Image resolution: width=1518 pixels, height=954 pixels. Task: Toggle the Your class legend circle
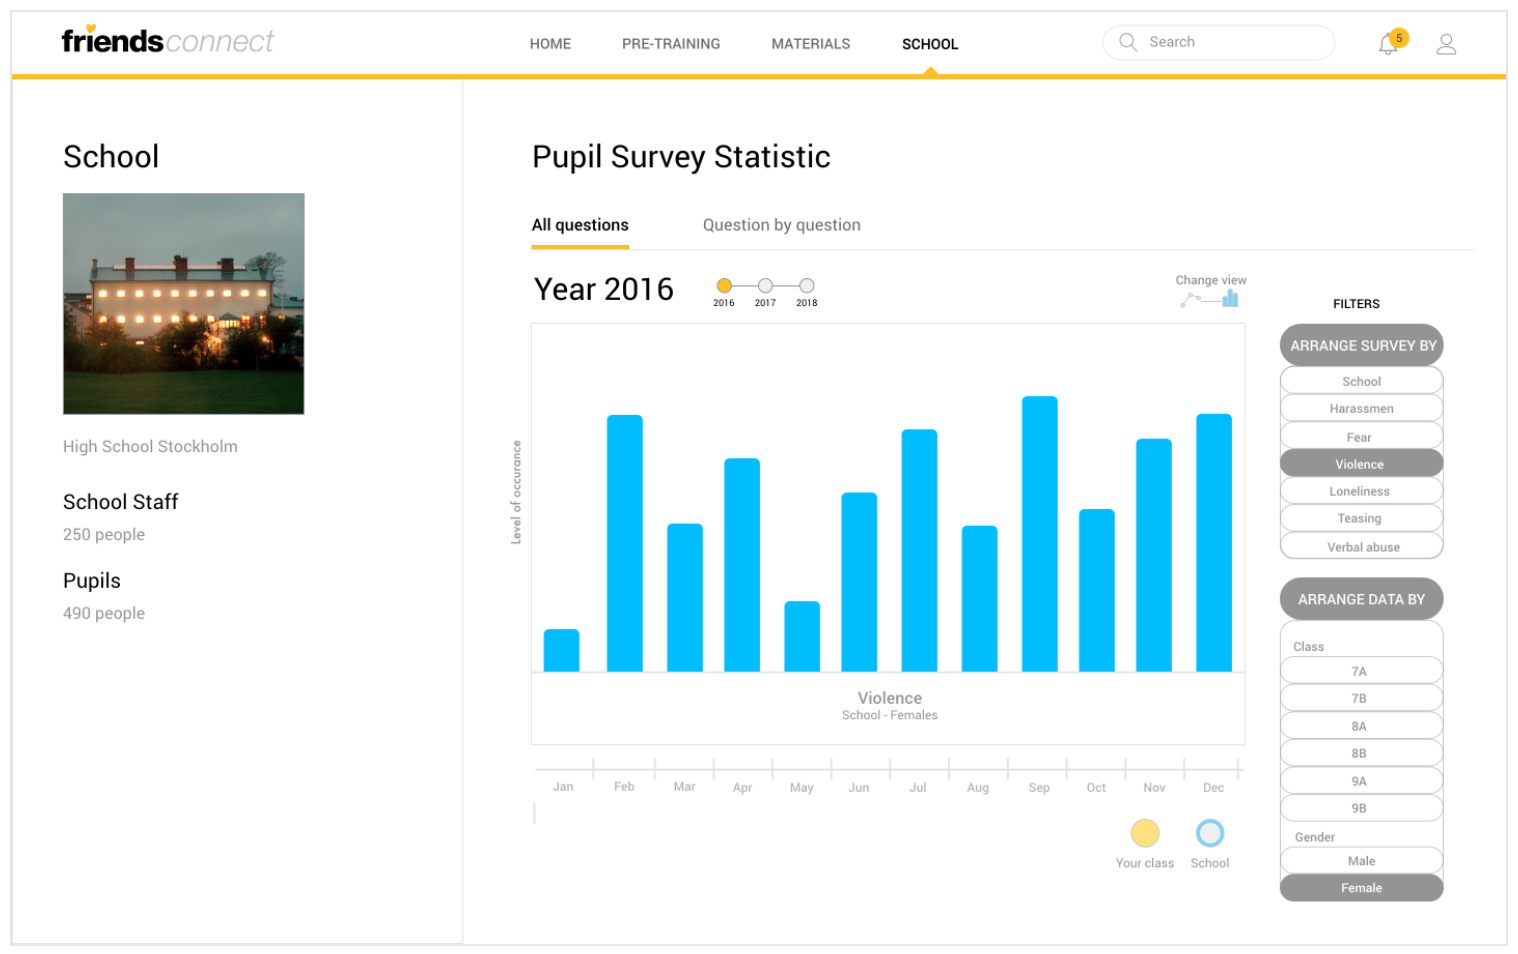click(1145, 833)
